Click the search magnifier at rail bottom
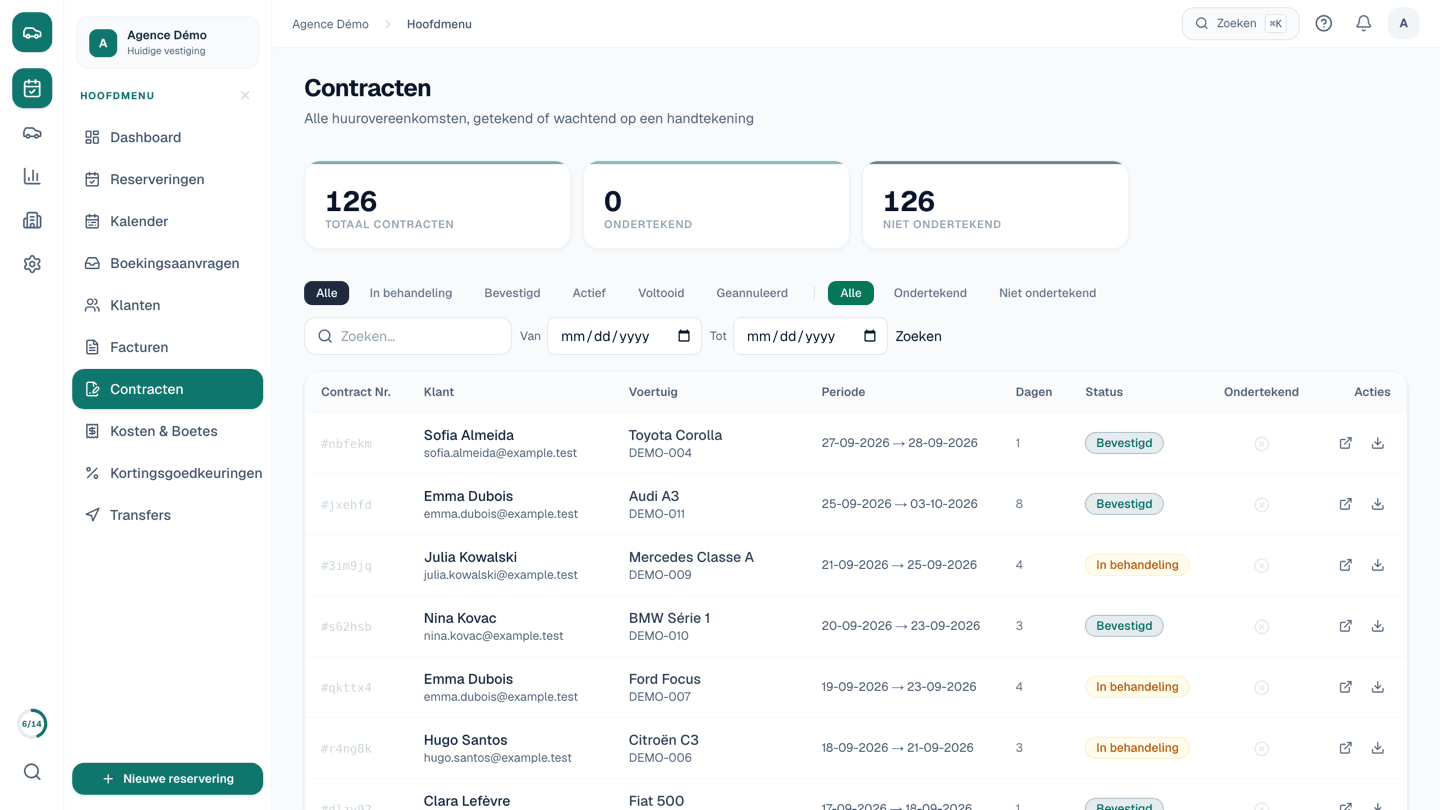Image resolution: width=1440 pixels, height=810 pixels. [32, 772]
